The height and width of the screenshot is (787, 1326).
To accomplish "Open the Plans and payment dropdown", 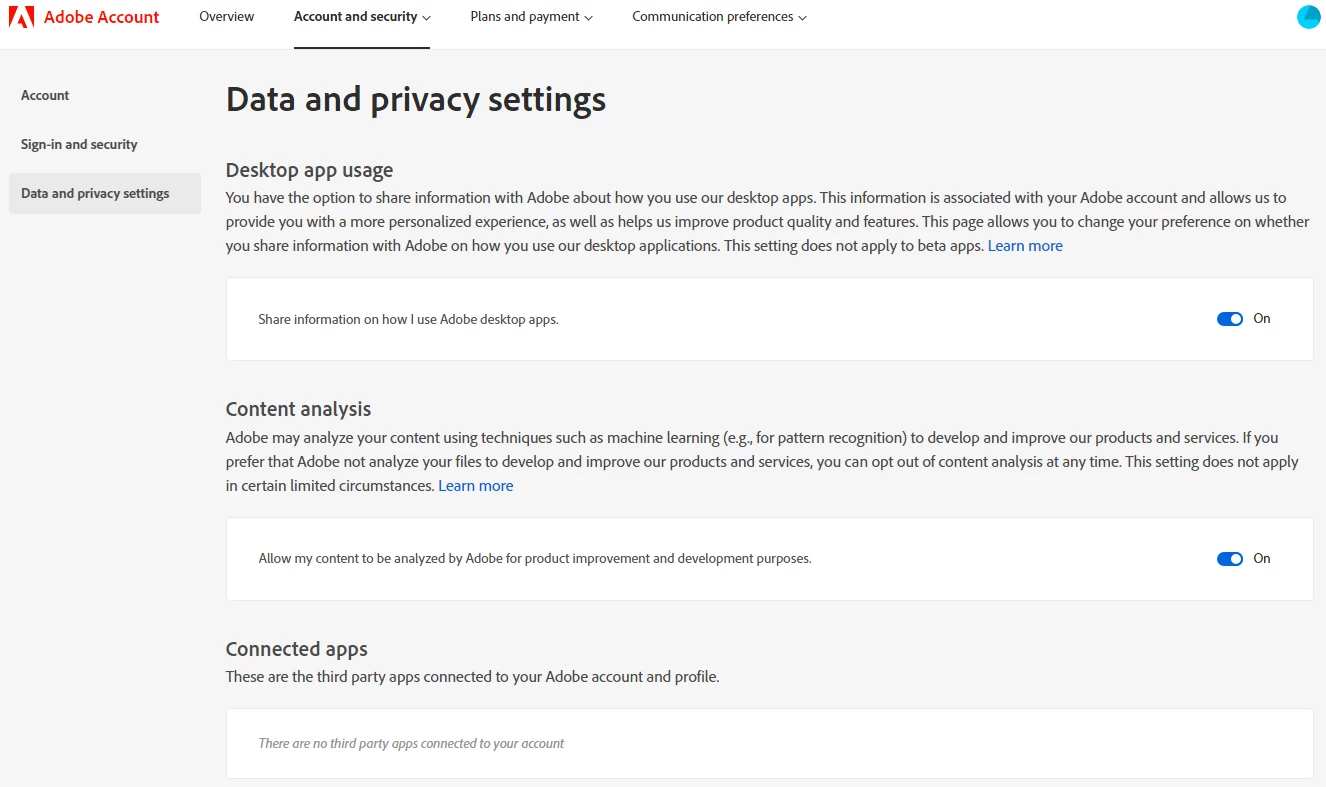I will coord(531,17).
